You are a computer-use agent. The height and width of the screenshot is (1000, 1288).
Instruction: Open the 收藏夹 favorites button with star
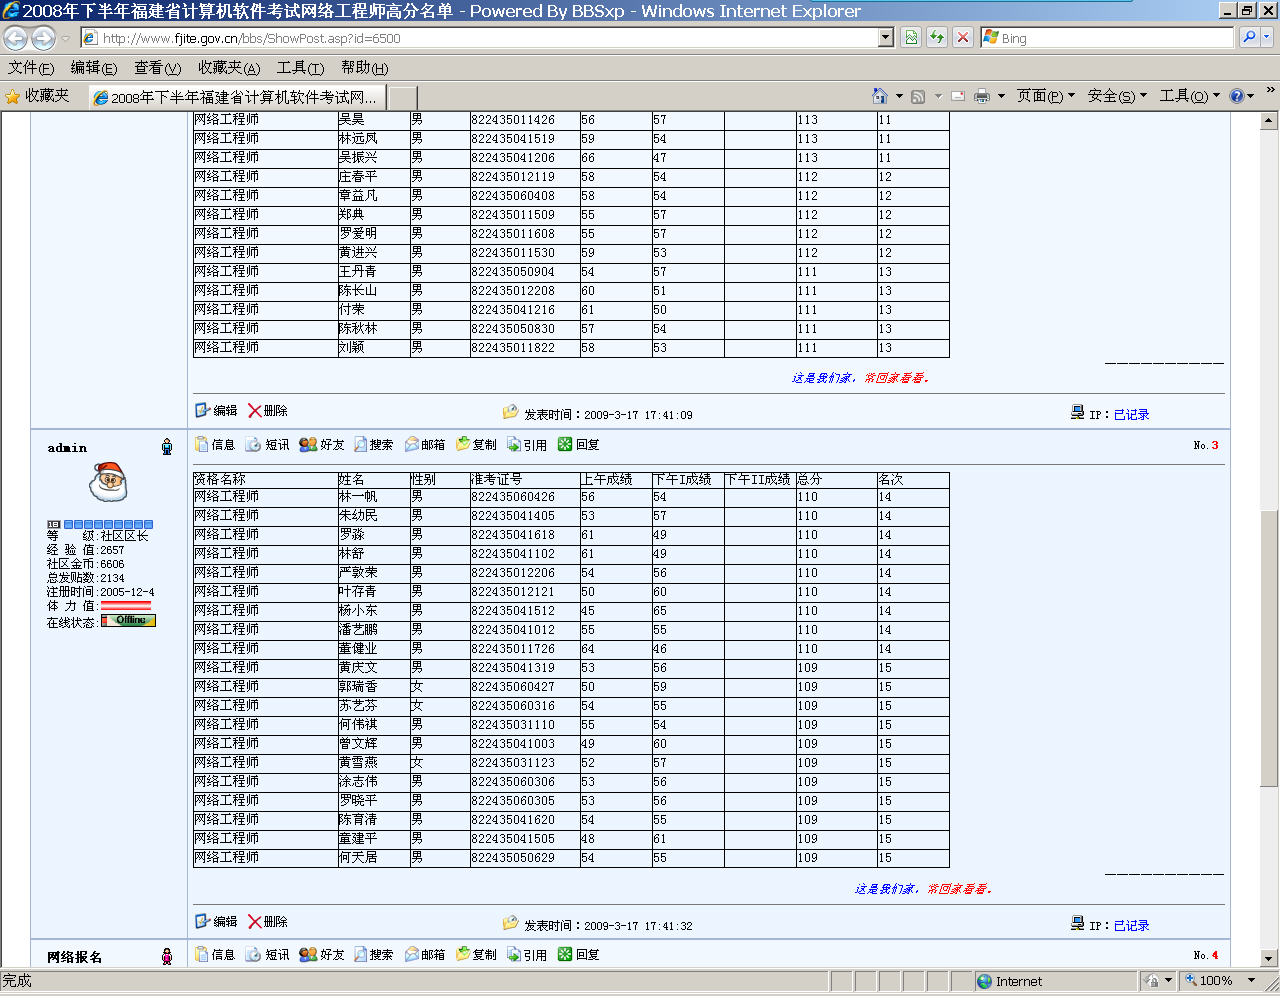(38, 96)
